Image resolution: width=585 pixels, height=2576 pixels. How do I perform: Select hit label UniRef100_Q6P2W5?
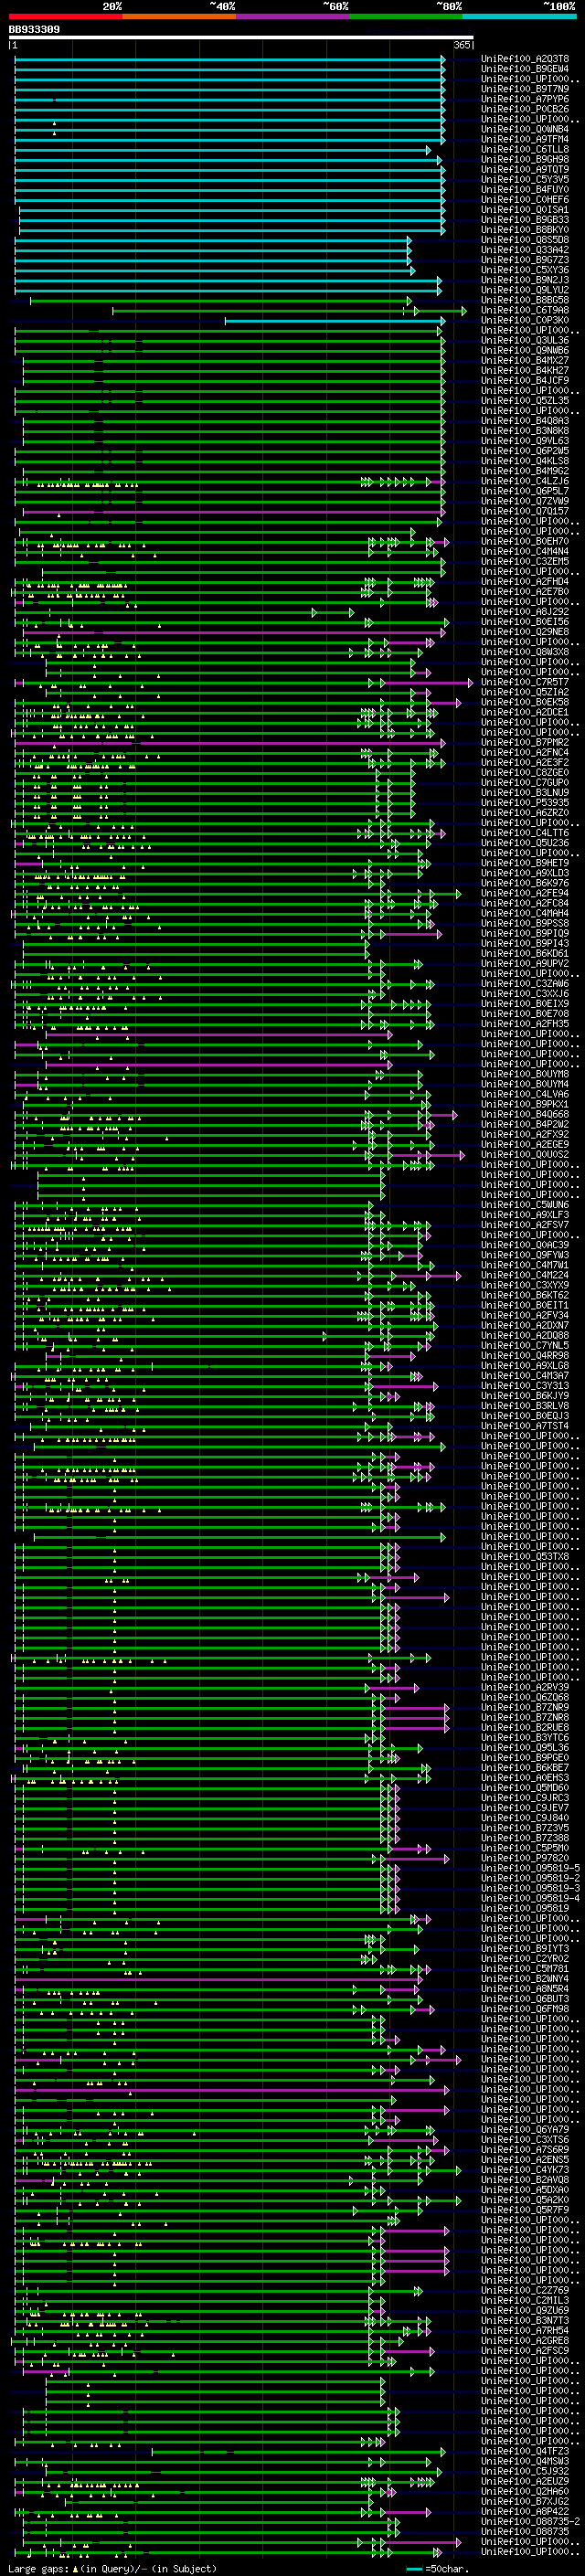pyautogui.click(x=525, y=450)
